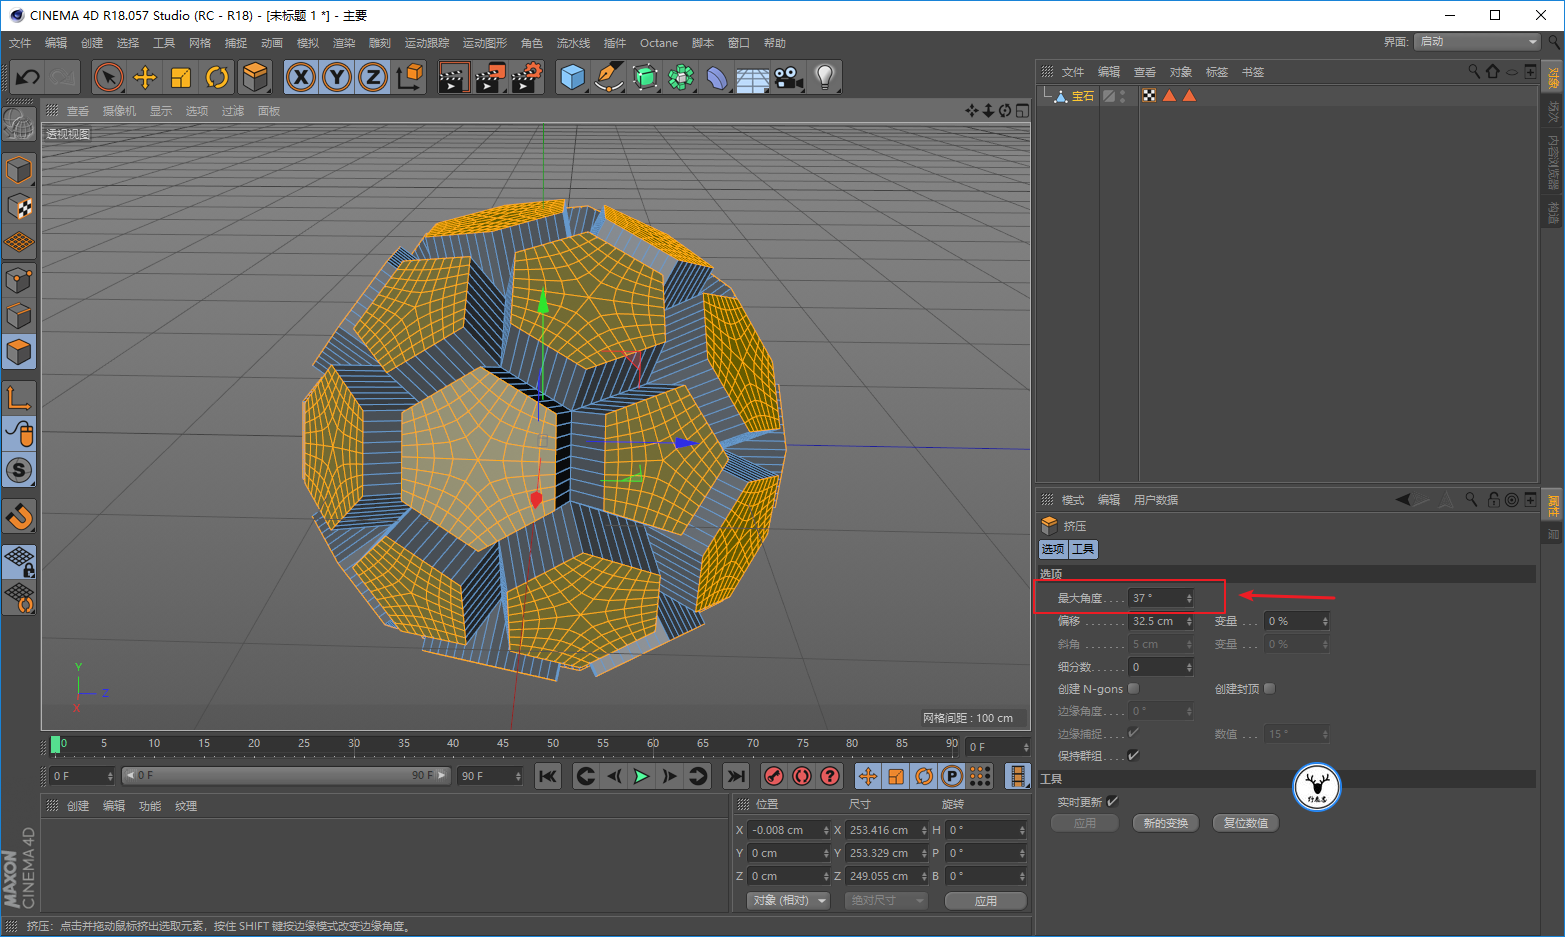The width and height of the screenshot is (1565, 937).
Task: Click the blue Bend deformer icon
Action: pos(717,77)
